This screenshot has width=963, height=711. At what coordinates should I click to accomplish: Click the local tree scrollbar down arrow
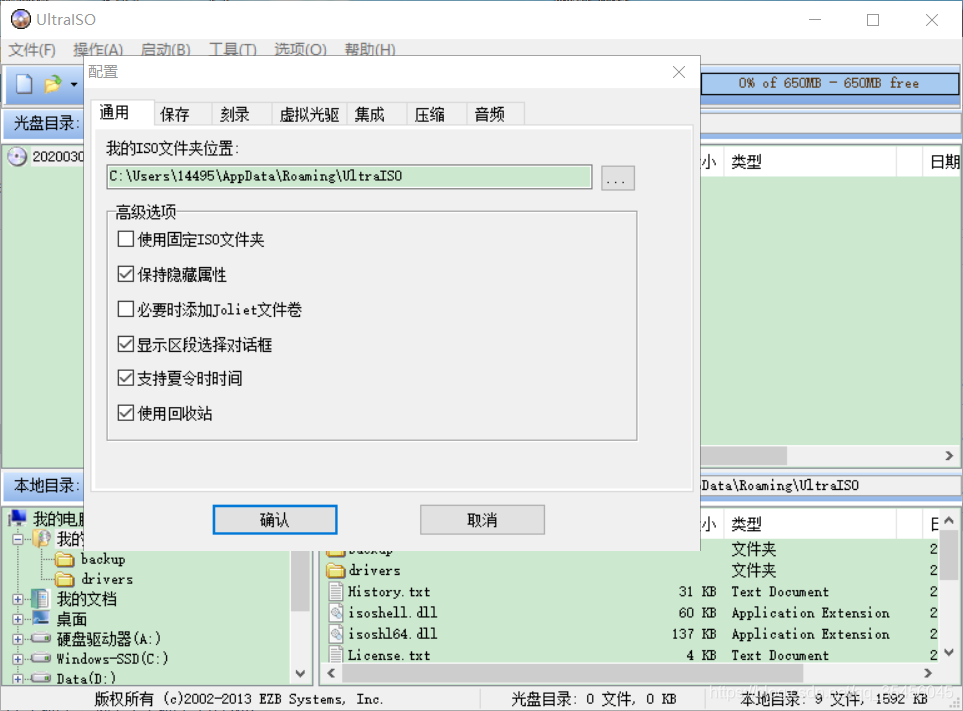pyautogui.click(x=300, y=674)
